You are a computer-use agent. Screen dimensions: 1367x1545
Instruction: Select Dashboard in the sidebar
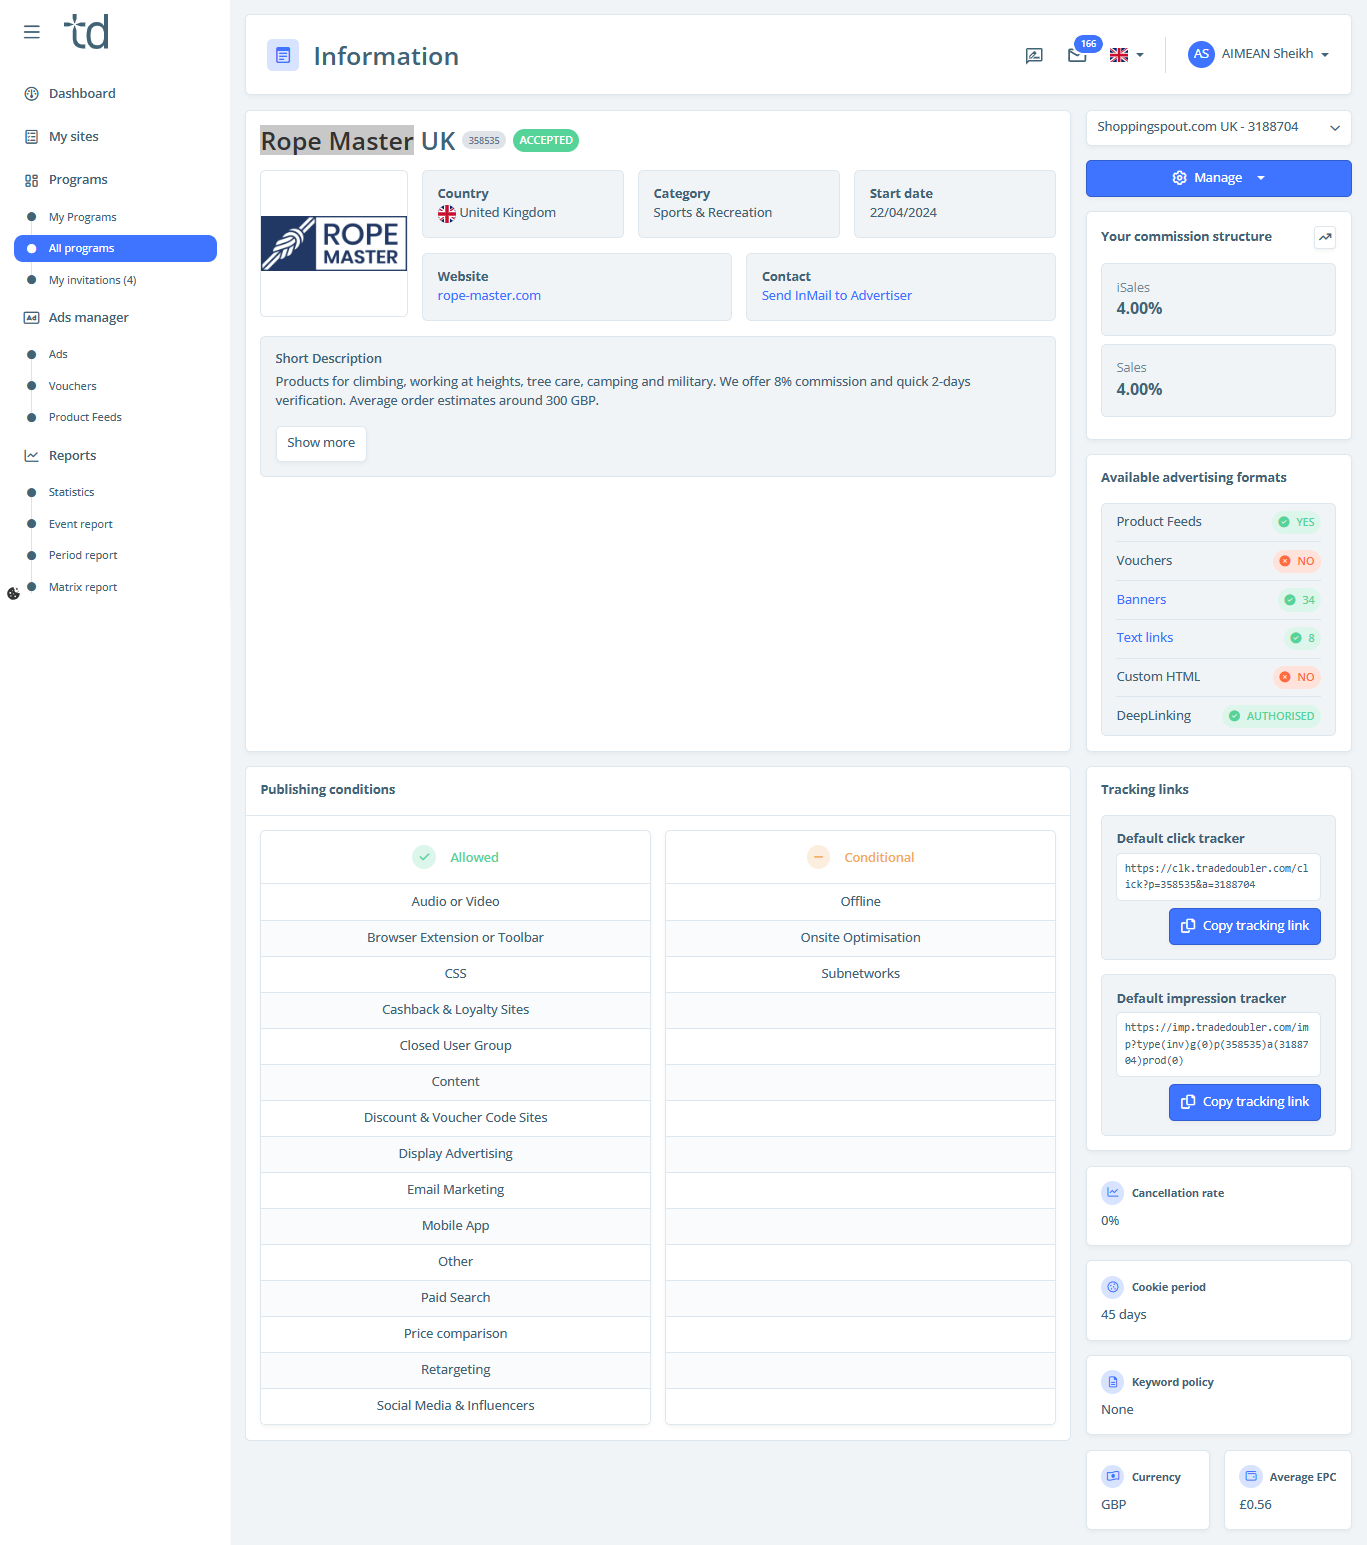(82, 93)
